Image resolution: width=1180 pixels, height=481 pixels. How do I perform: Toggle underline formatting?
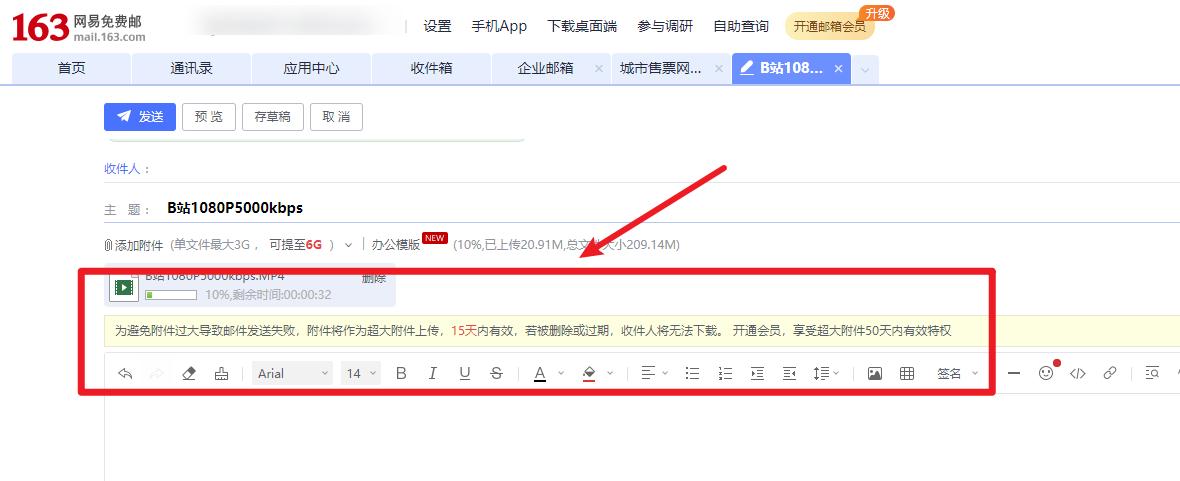(x=465, y=373)
